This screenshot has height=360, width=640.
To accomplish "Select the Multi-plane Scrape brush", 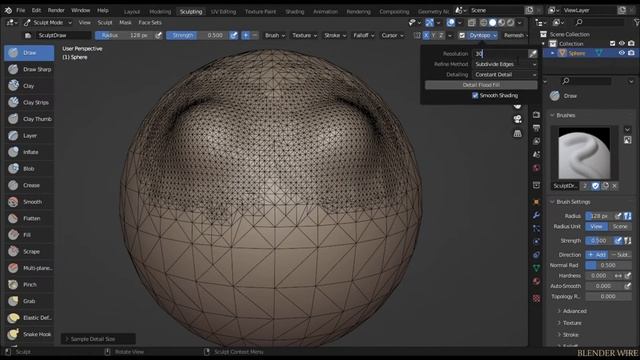I will click(x=29, y=268).
